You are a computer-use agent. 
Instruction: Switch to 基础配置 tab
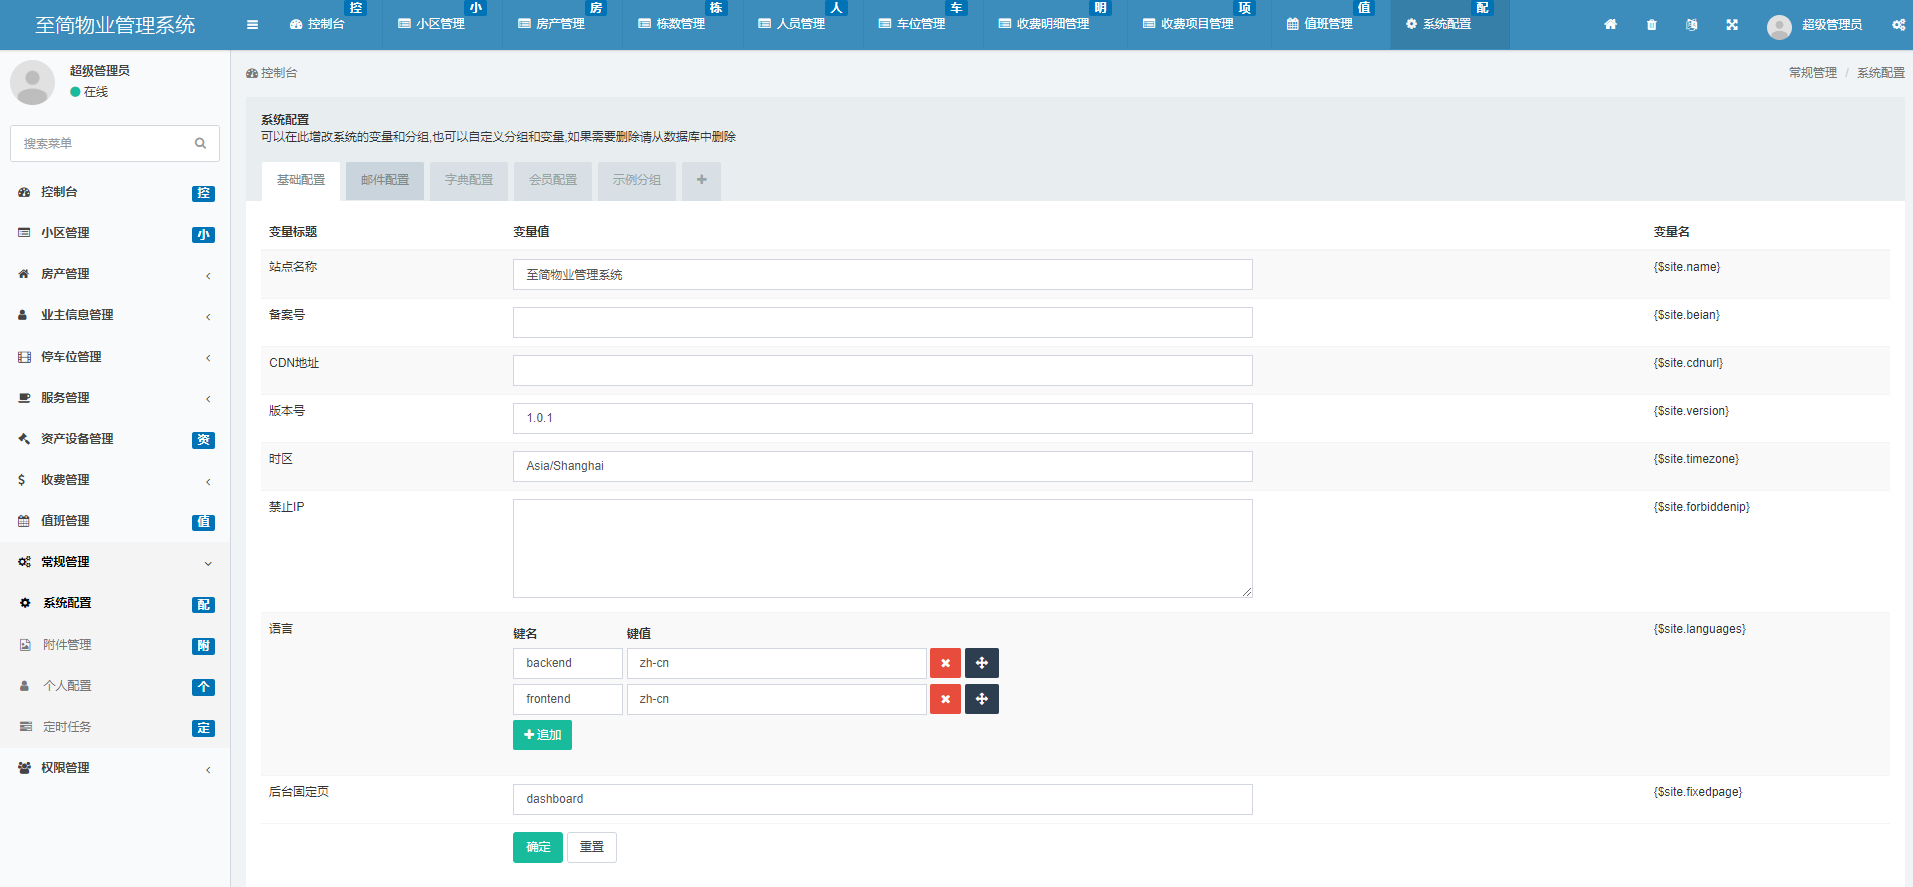pos(301,181)
